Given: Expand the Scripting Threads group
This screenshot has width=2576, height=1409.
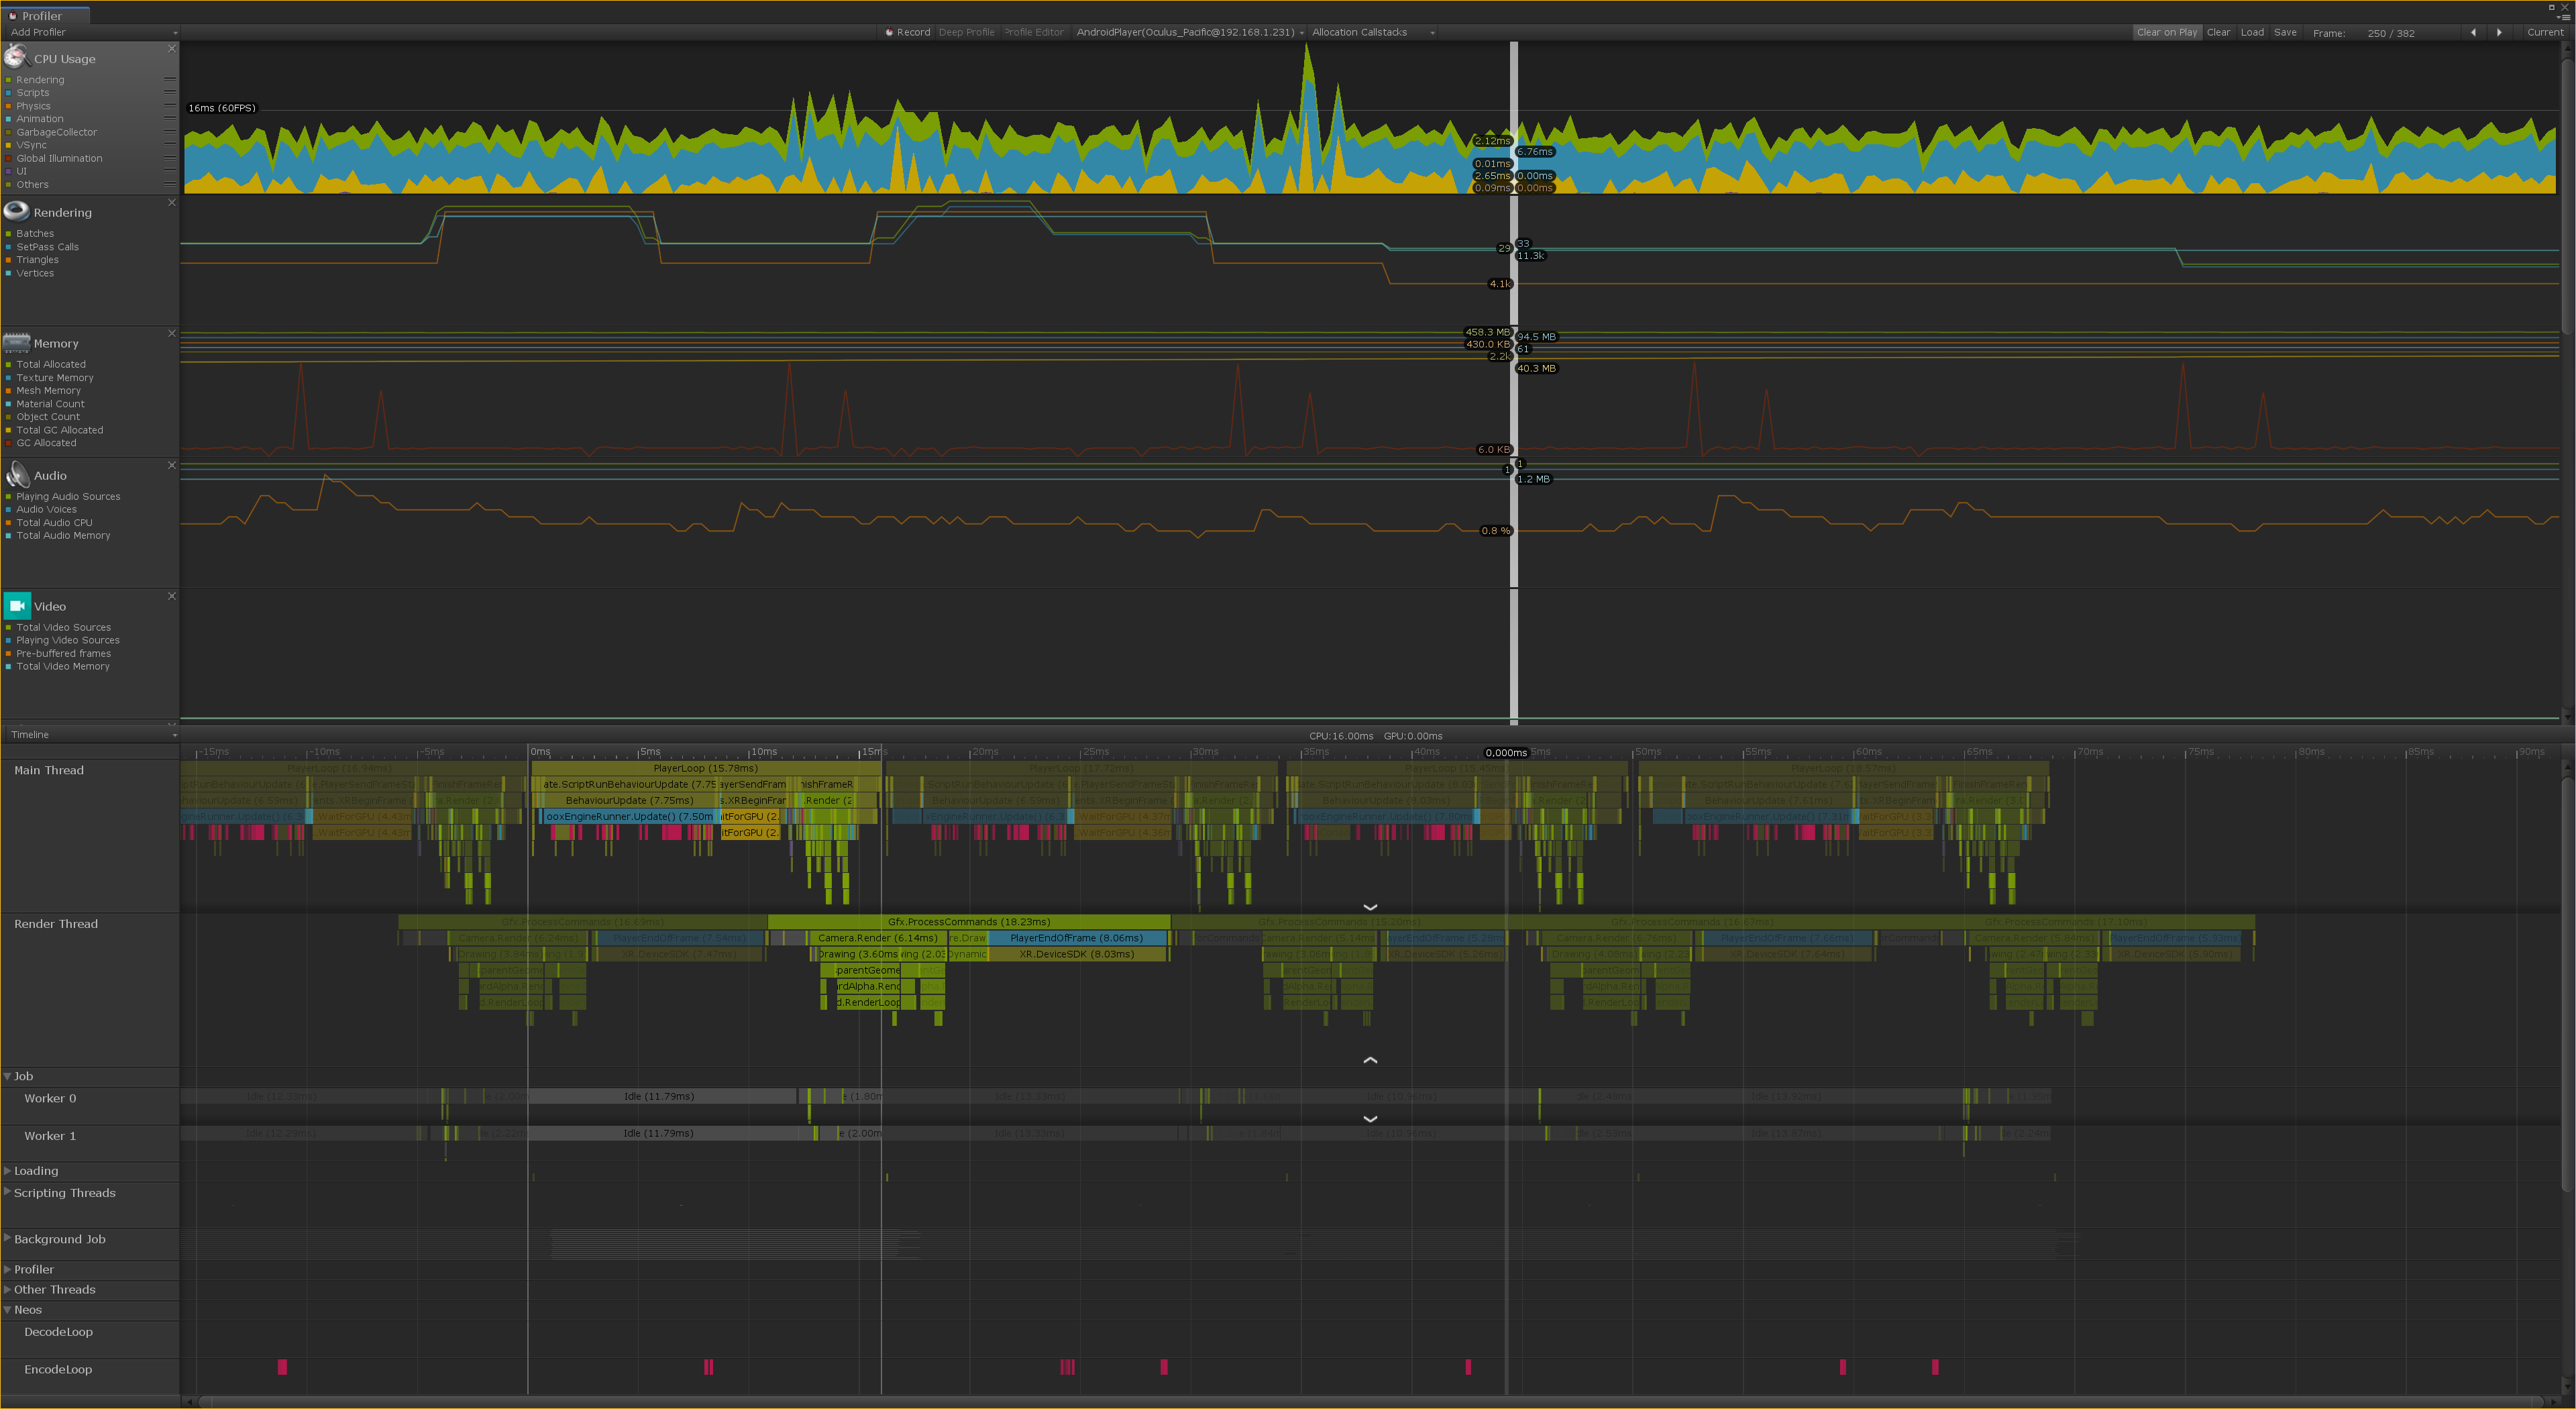Looking at the screenshot, I should point(8,1192).
